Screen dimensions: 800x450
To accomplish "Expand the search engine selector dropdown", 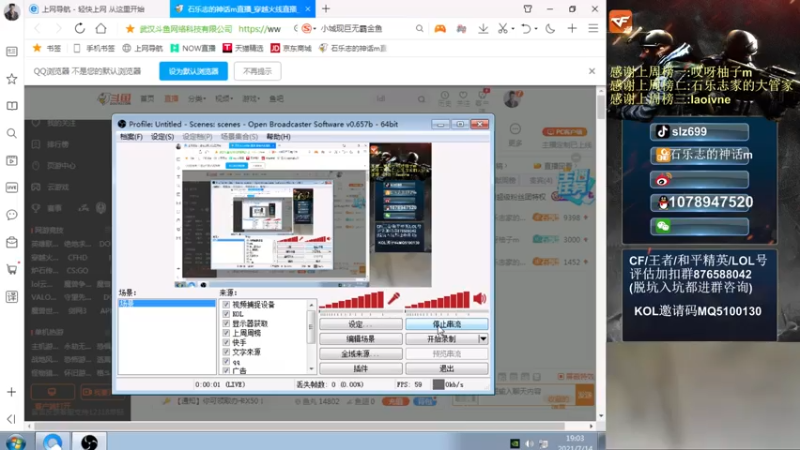I will (314, 29).
